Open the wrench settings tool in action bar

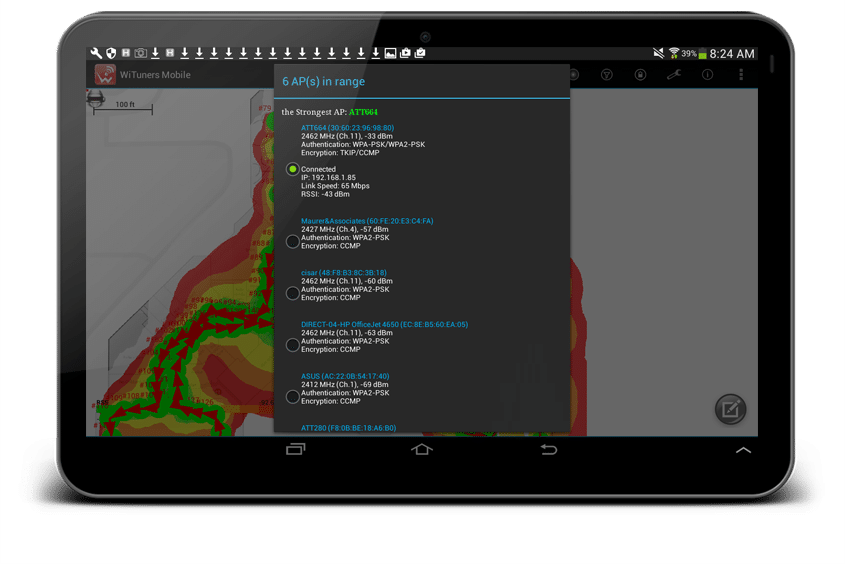tap(674, 74)
